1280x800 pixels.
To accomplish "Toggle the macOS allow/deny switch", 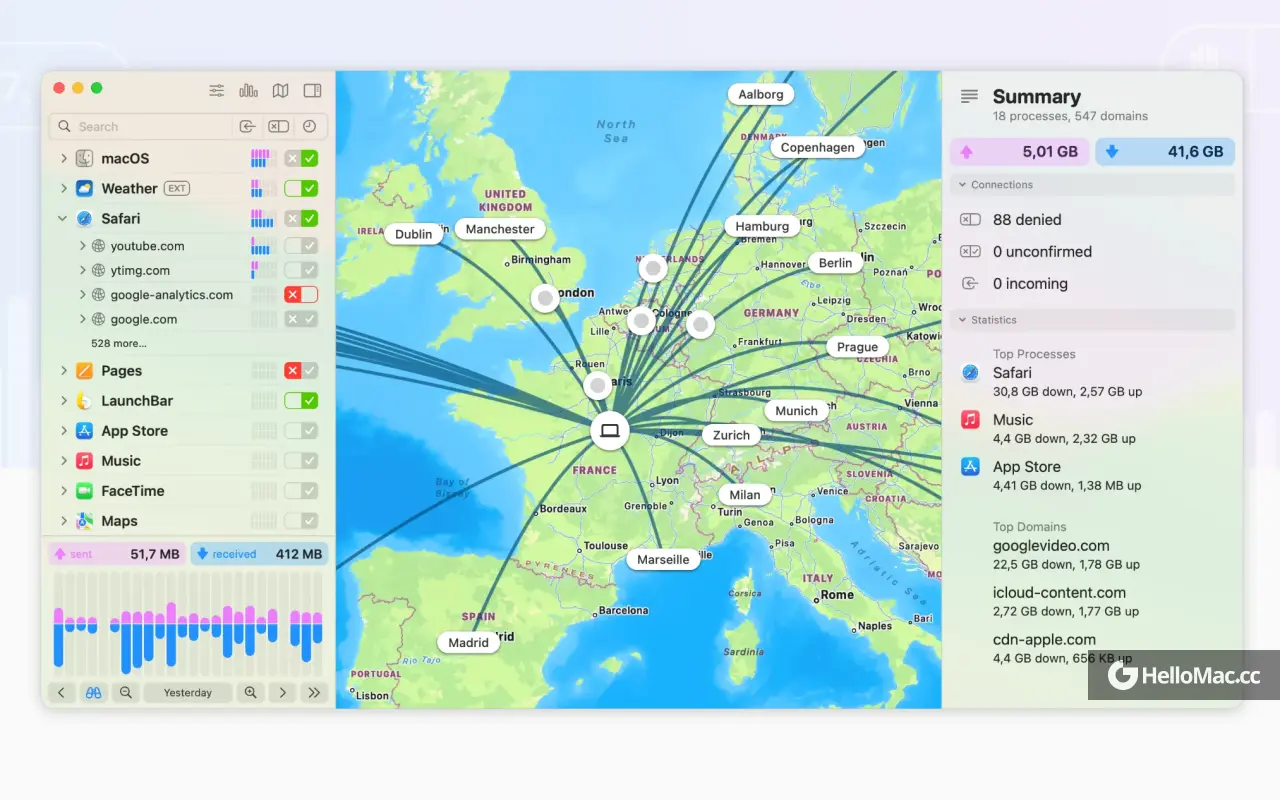I will (301, 158).
